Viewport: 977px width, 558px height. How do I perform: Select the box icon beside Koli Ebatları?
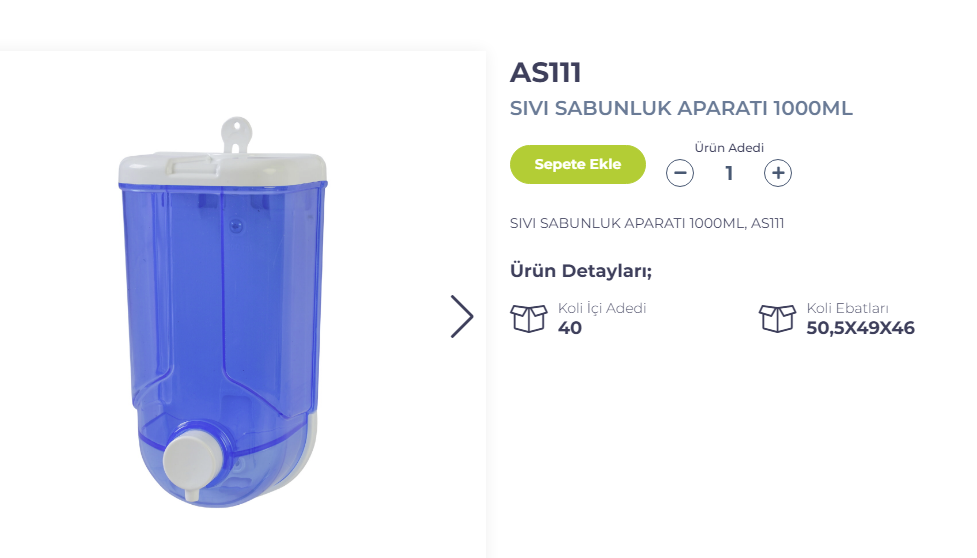pos(777,318)
